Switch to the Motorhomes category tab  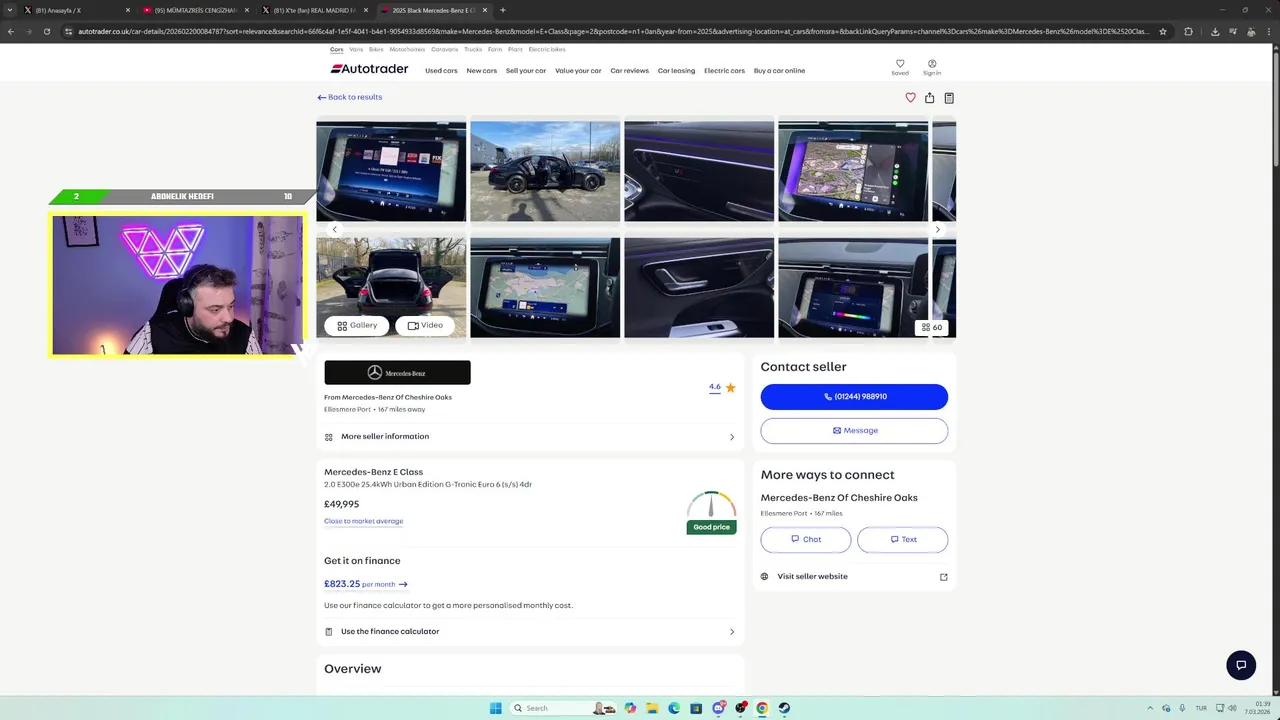[407, 49]
